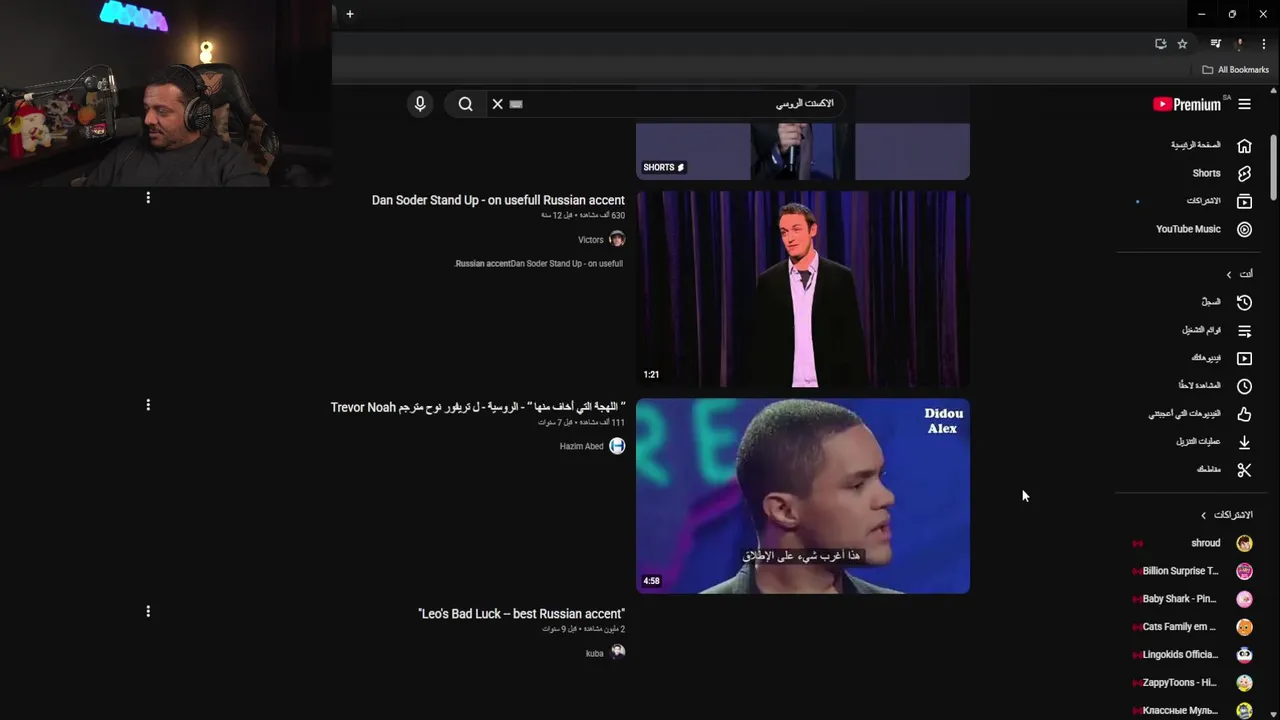Open the Shorts thumbnail at top
The image size is (1280, 720).
[803, 151]
